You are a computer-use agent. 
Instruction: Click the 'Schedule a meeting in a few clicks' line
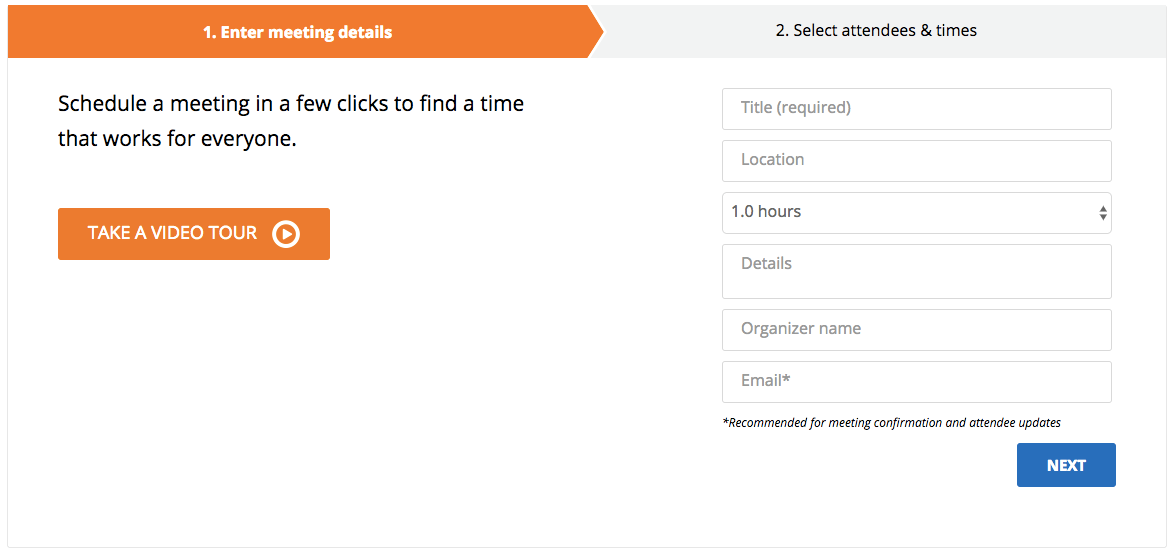tap(291, 104)
